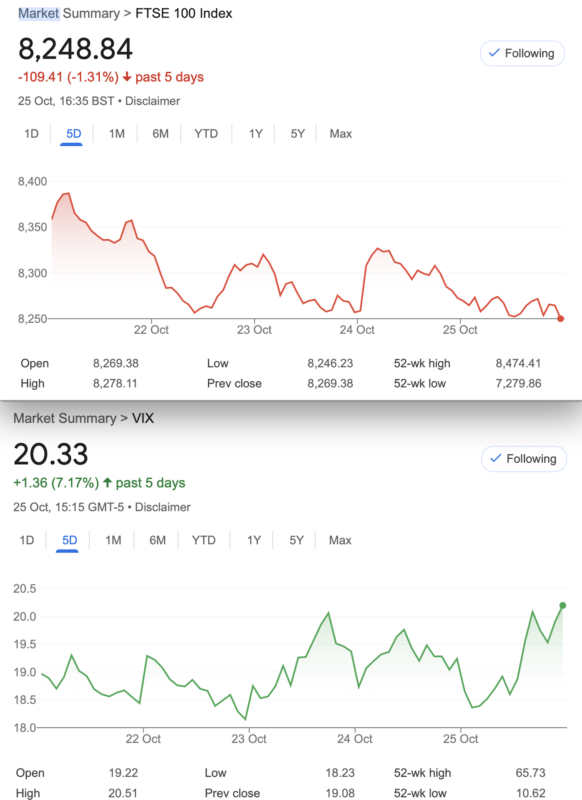Toggle Following button on VIX

coord(523,459)
